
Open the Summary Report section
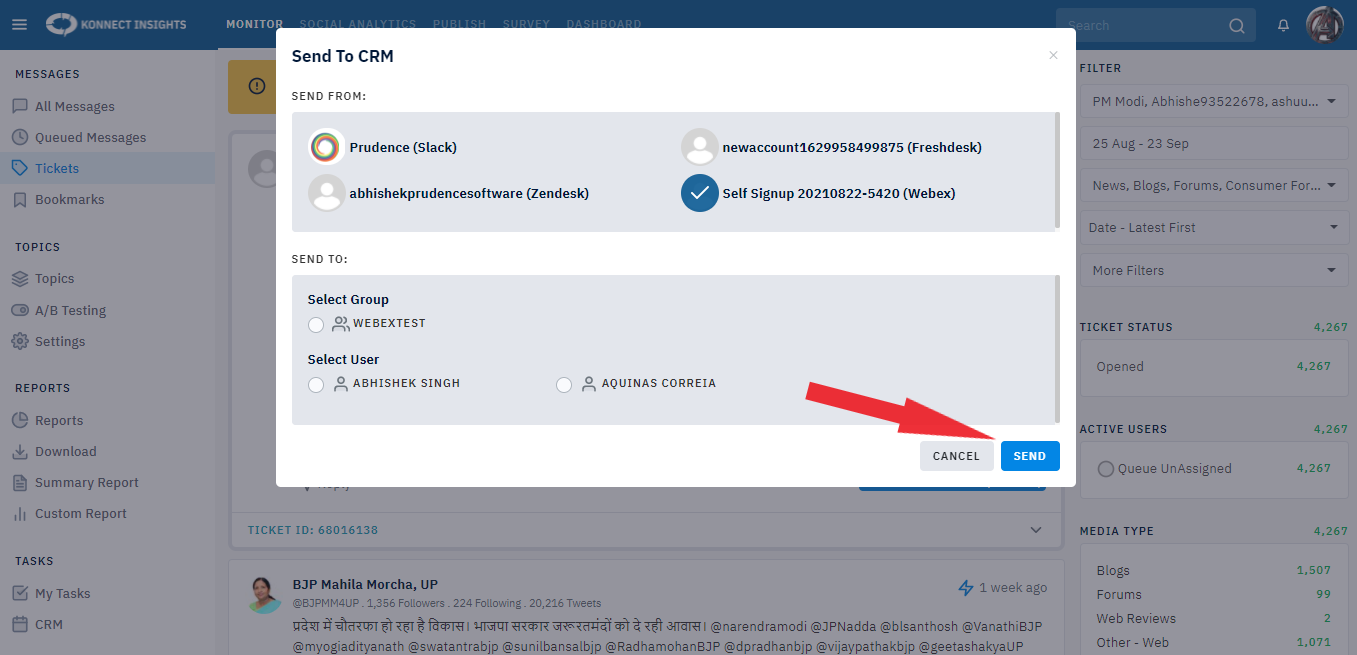point(88,482)
